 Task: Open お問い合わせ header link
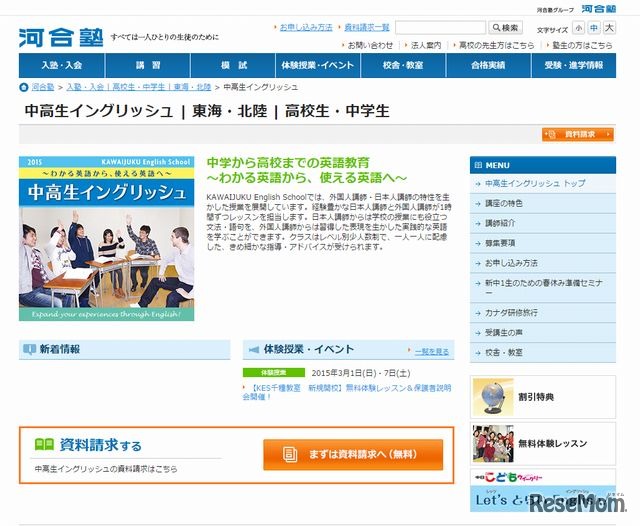point(370,45)
